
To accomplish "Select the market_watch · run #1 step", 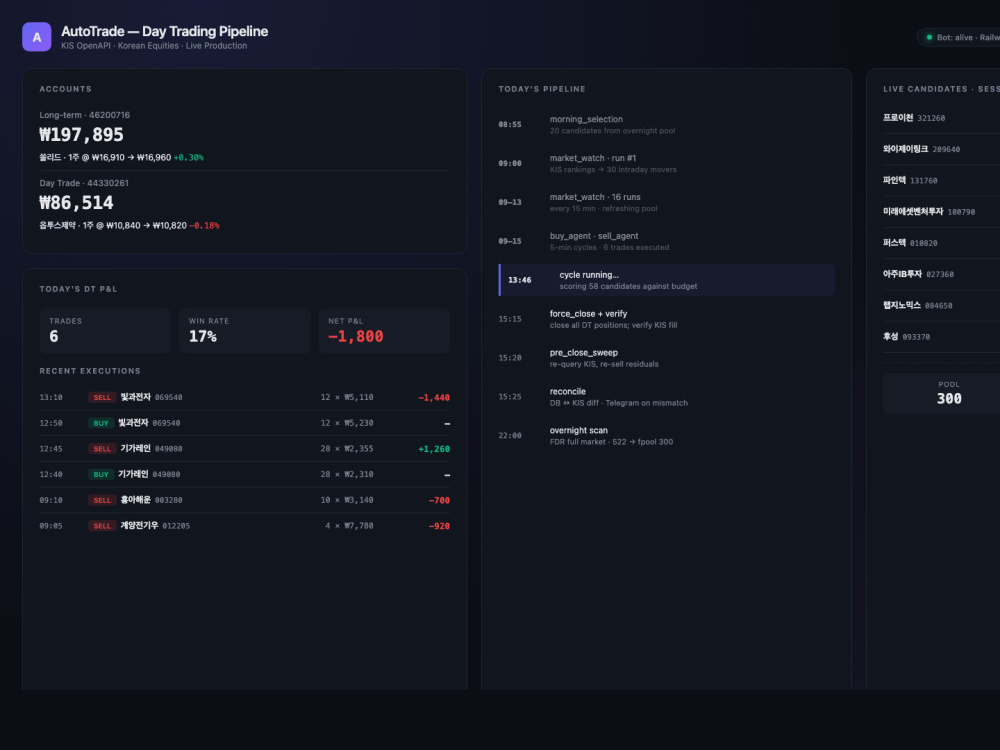I will (666, 163).
